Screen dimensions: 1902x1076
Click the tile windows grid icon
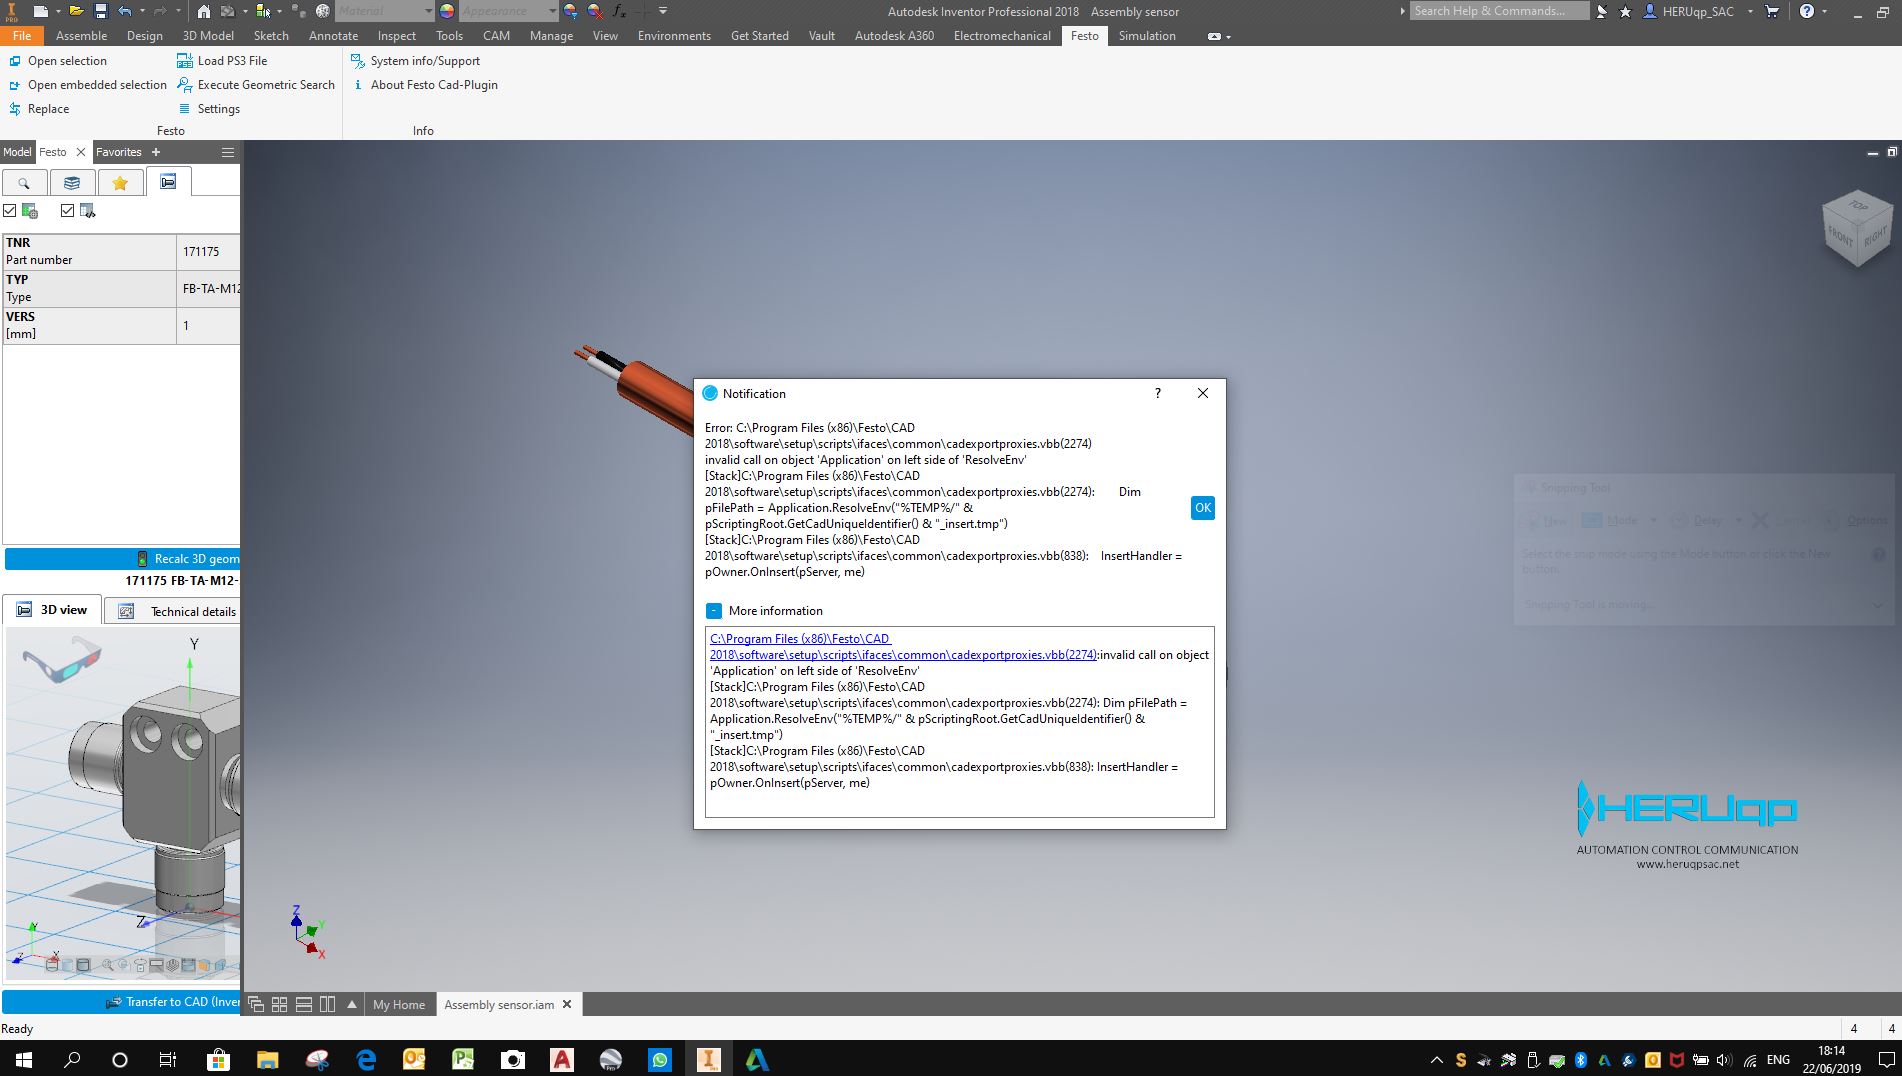click(279, 1004)
